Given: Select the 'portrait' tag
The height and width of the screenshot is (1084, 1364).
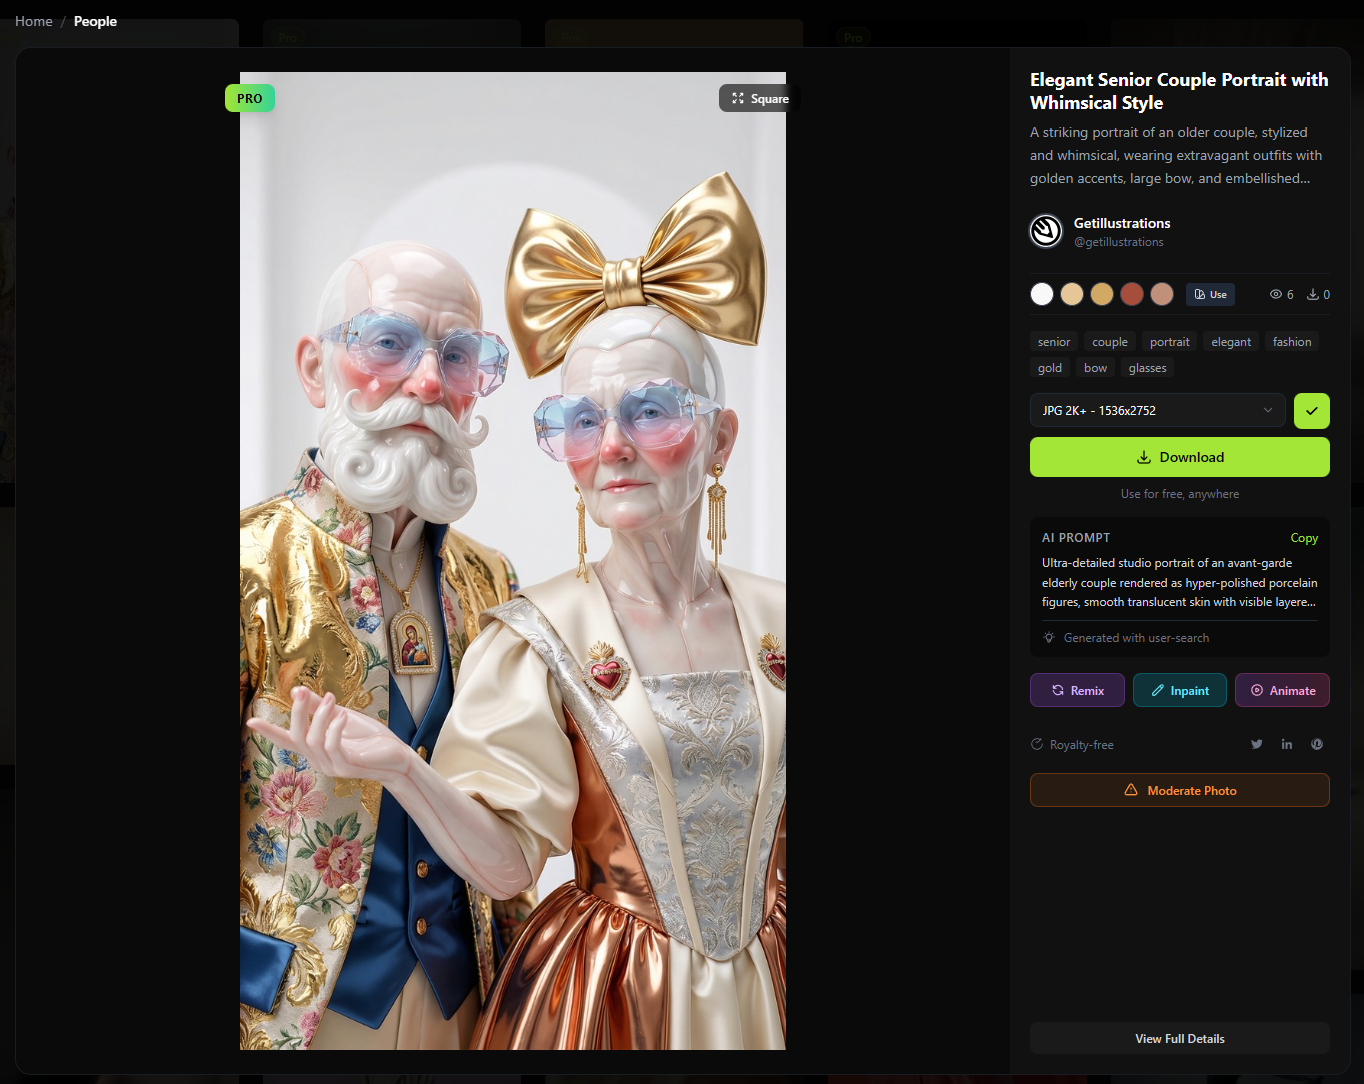Looking at the screenshot, I should click(x=1169, y=342).
